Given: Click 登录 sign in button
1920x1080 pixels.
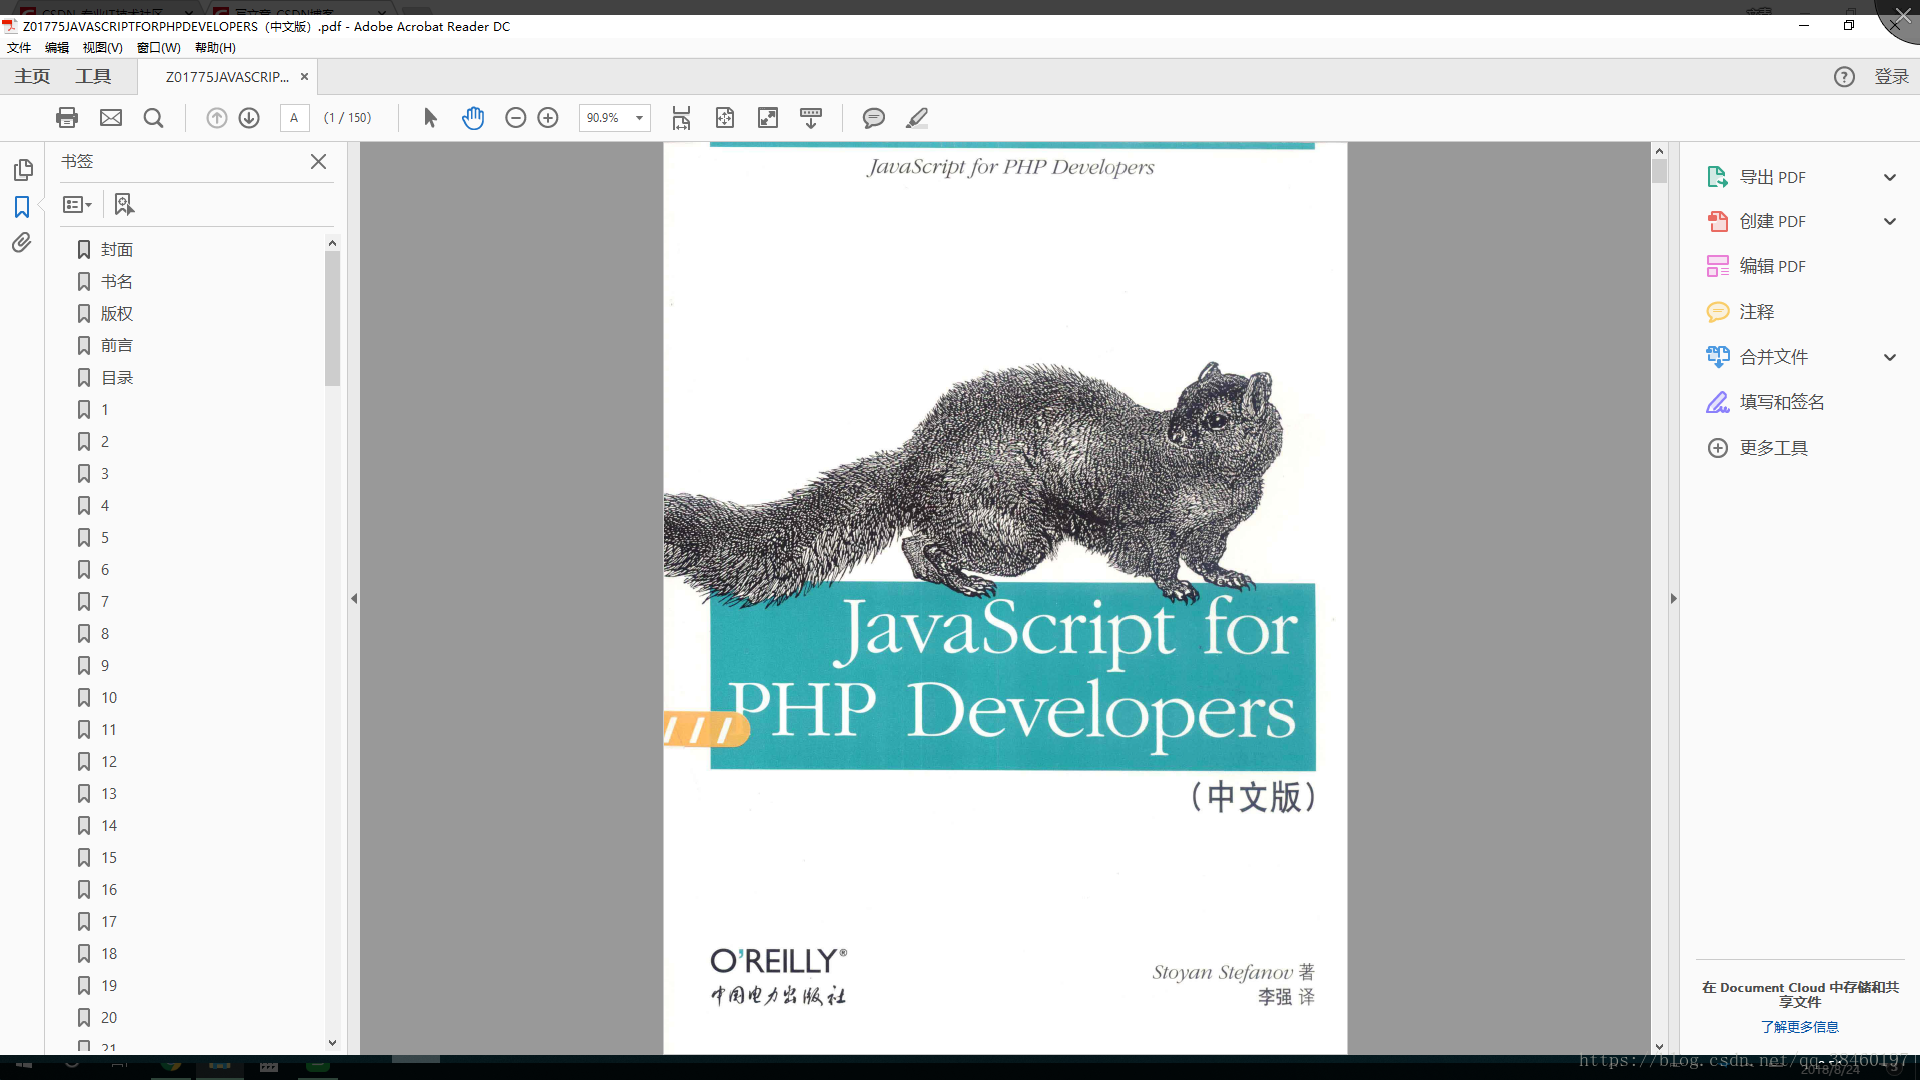Looking at the screenshot, I should pyautogui.click(x=1891, y=77).
